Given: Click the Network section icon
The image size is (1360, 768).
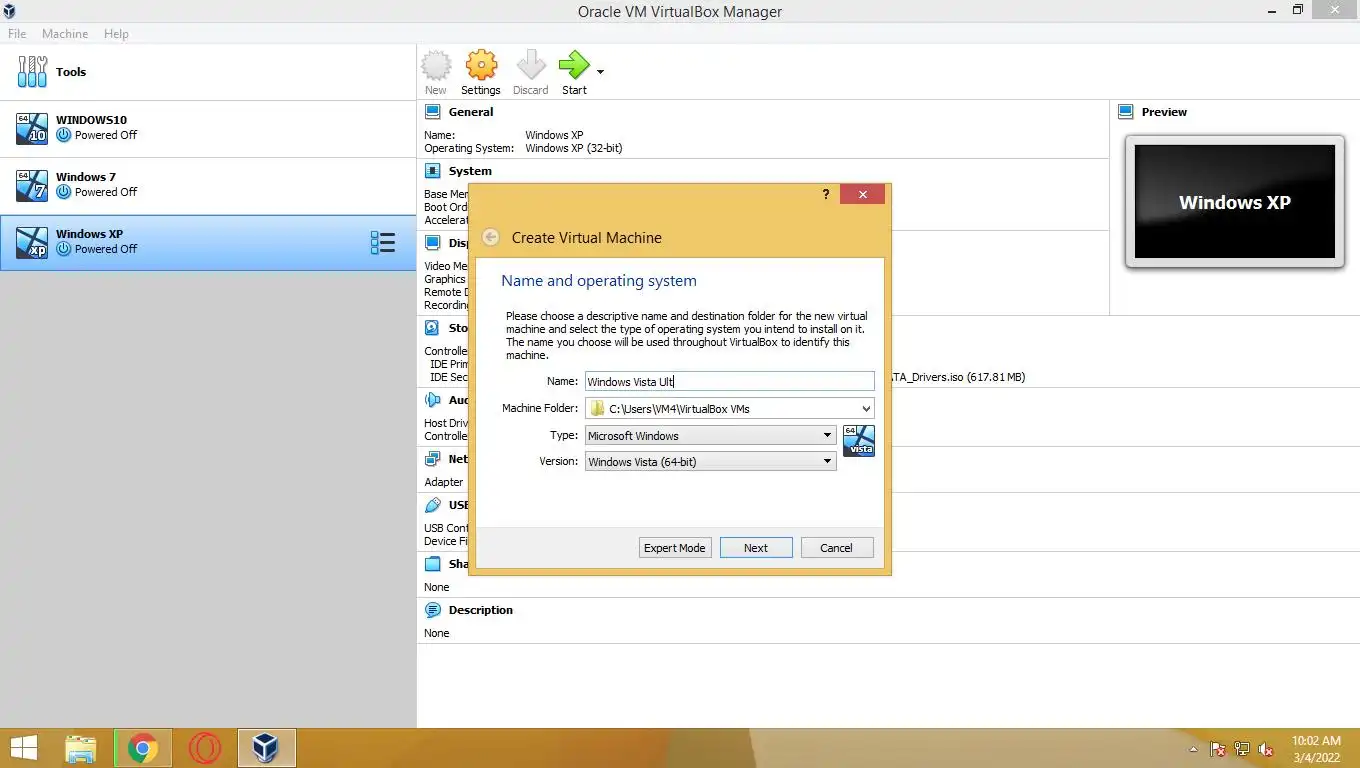Looking at the screenshot, I should pos(433,459).
